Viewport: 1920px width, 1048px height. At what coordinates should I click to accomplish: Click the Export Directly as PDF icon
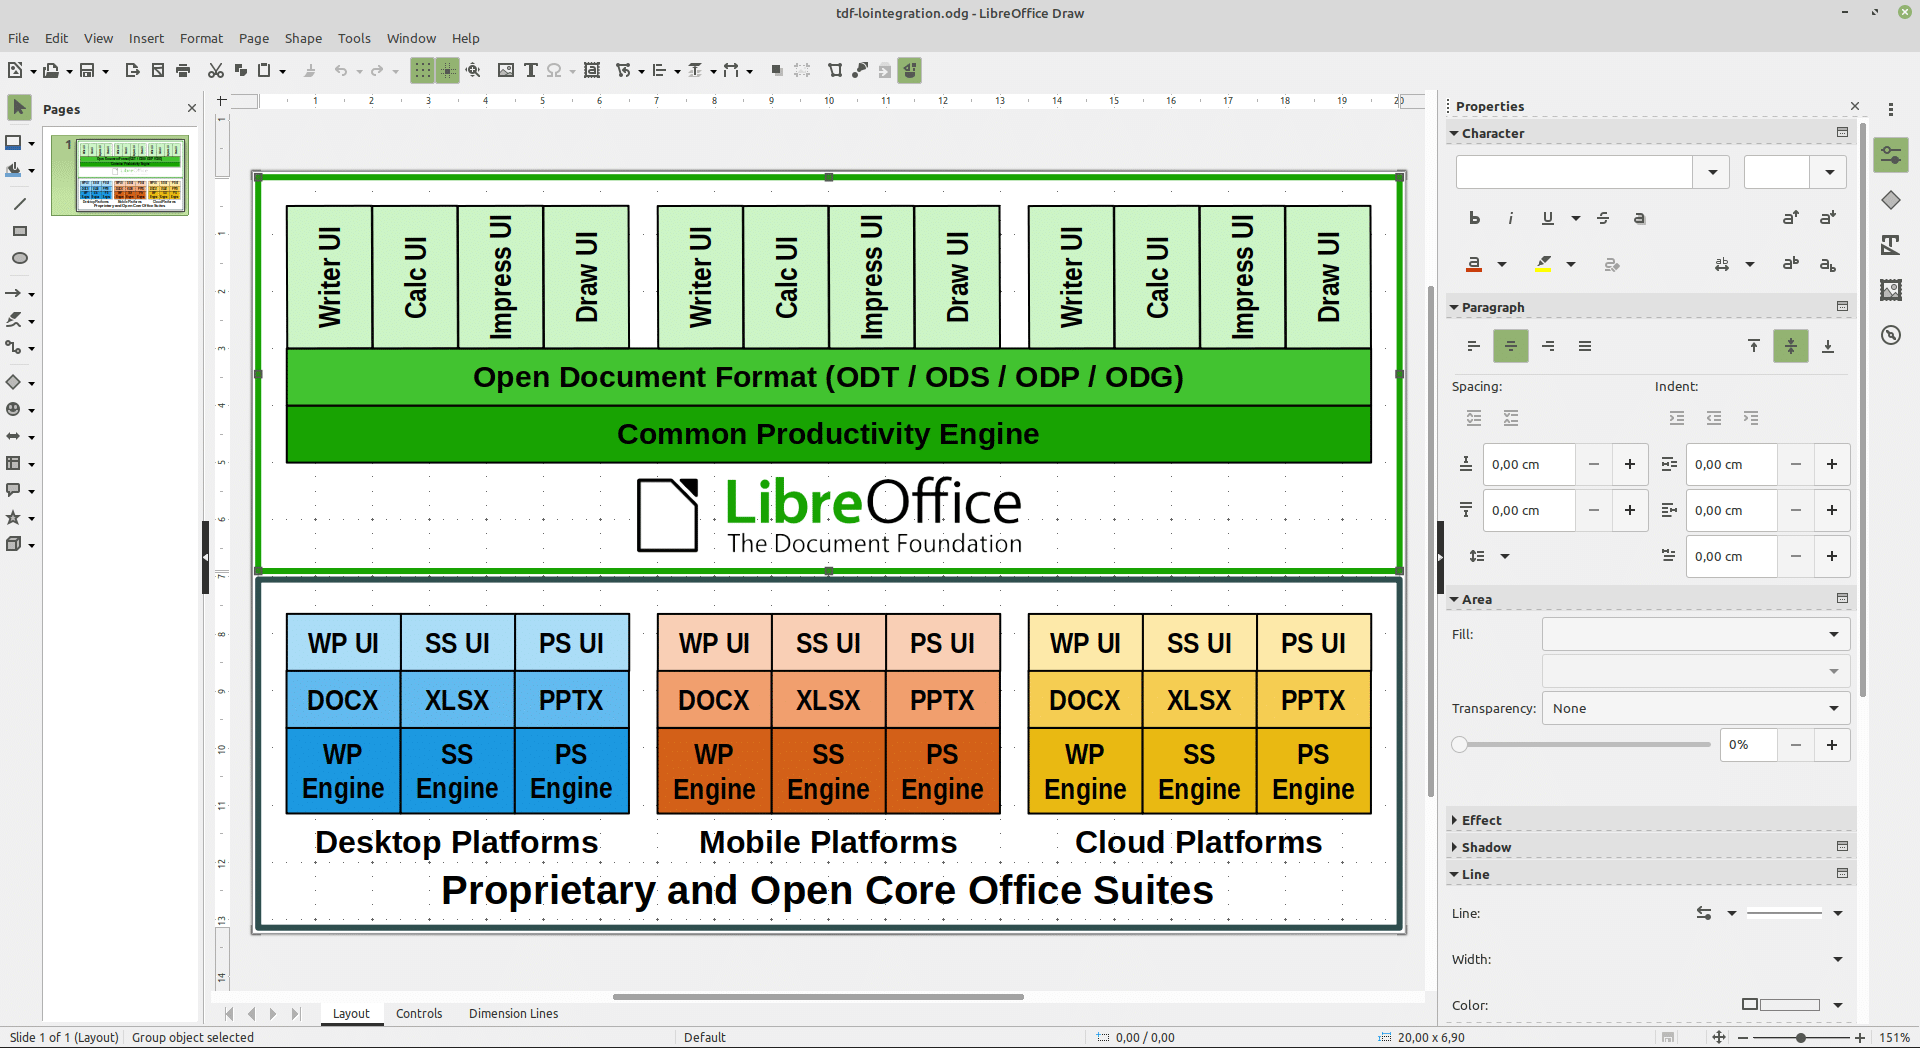[158, 70]
